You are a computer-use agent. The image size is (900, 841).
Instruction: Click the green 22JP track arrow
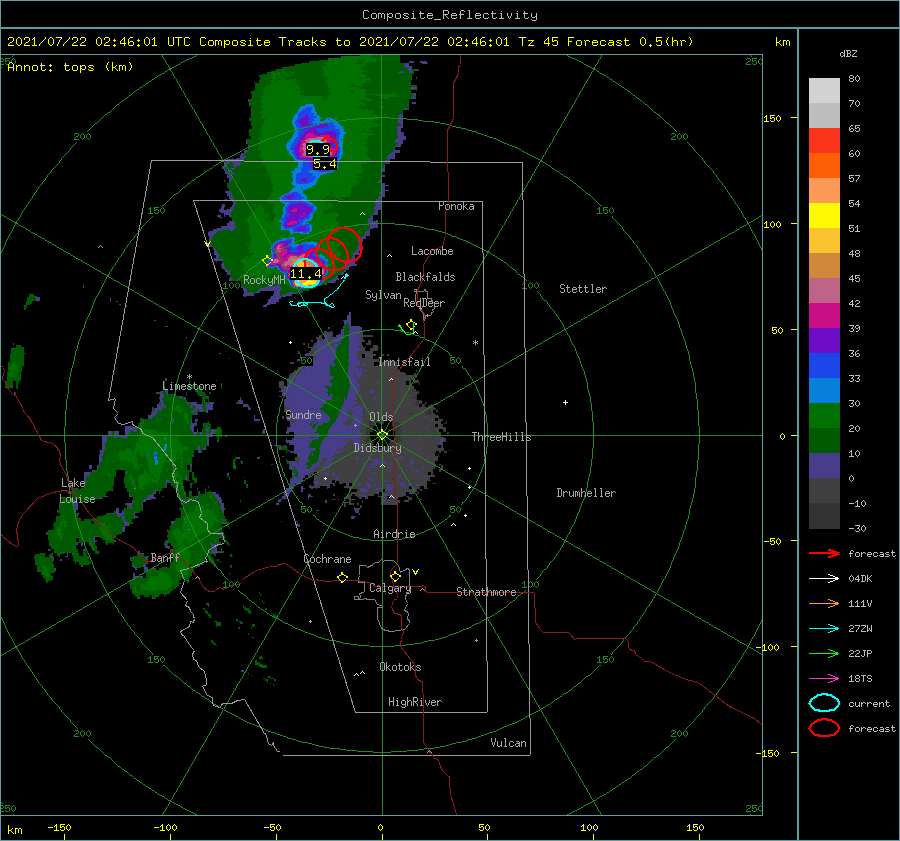824,653
